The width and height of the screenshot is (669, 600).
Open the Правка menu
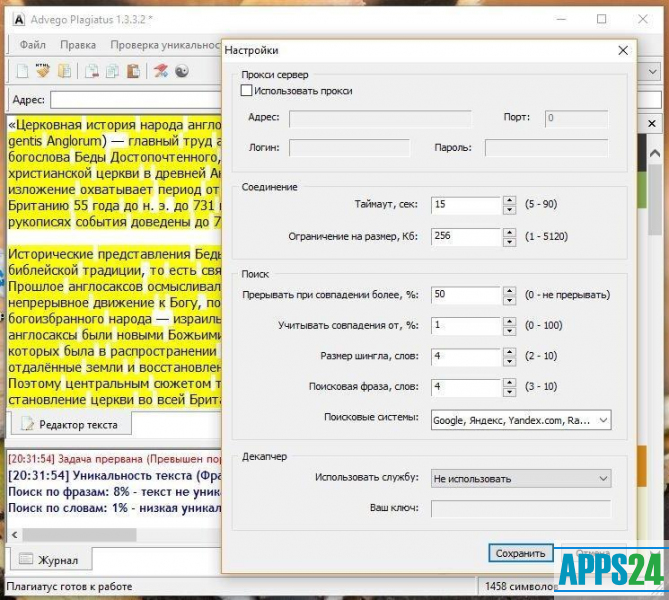click(x=78, y=45)
